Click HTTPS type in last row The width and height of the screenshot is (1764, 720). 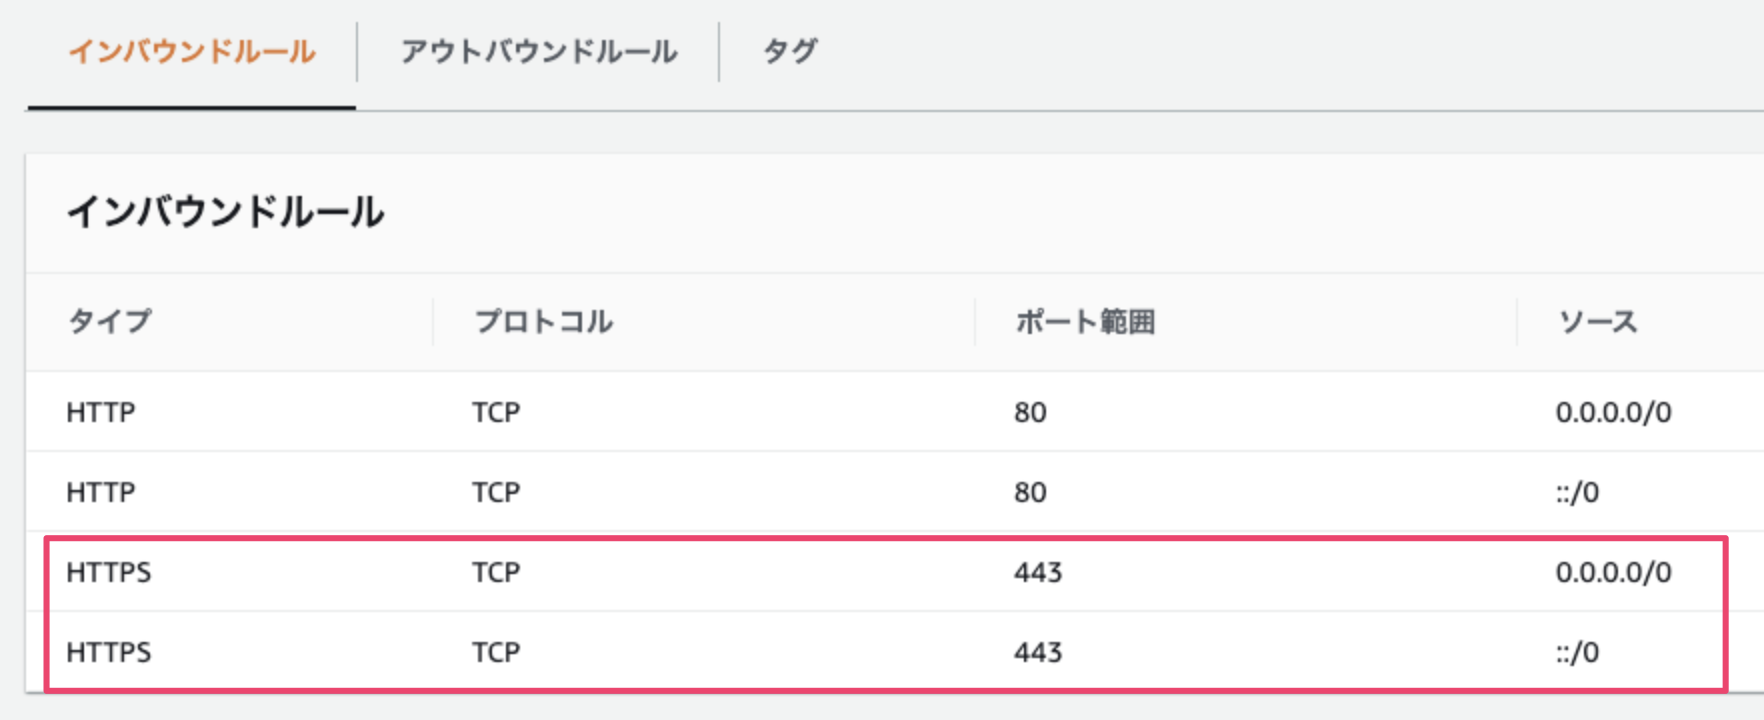pos(109,652)
